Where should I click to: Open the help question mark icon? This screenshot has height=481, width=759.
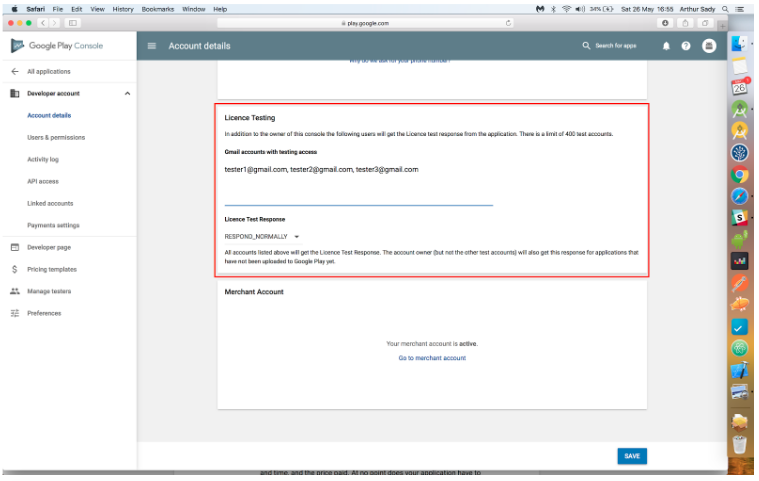point(686,46)
